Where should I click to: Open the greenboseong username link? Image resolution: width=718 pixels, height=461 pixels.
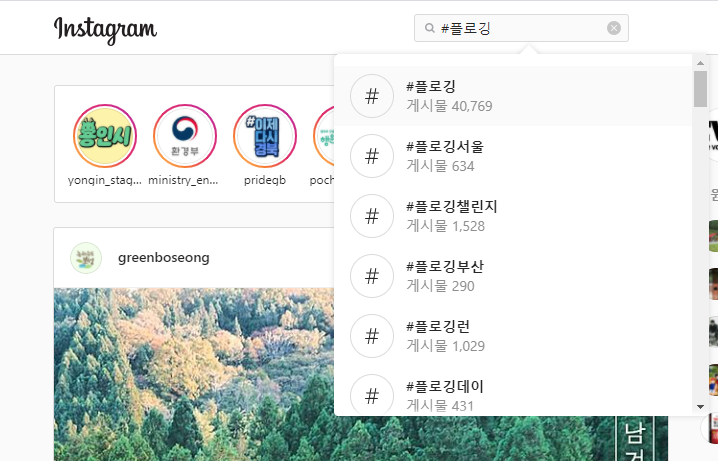tap(163, 258)
